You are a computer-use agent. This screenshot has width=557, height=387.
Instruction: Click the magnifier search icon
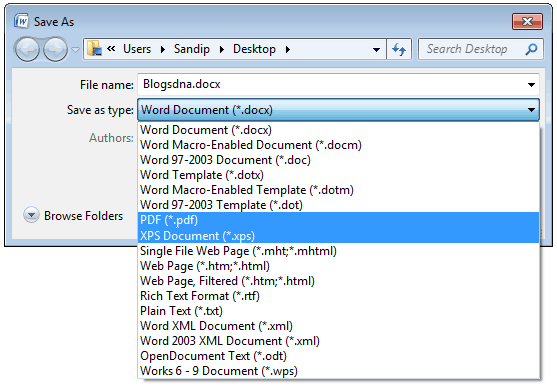(x=531, y=49)
